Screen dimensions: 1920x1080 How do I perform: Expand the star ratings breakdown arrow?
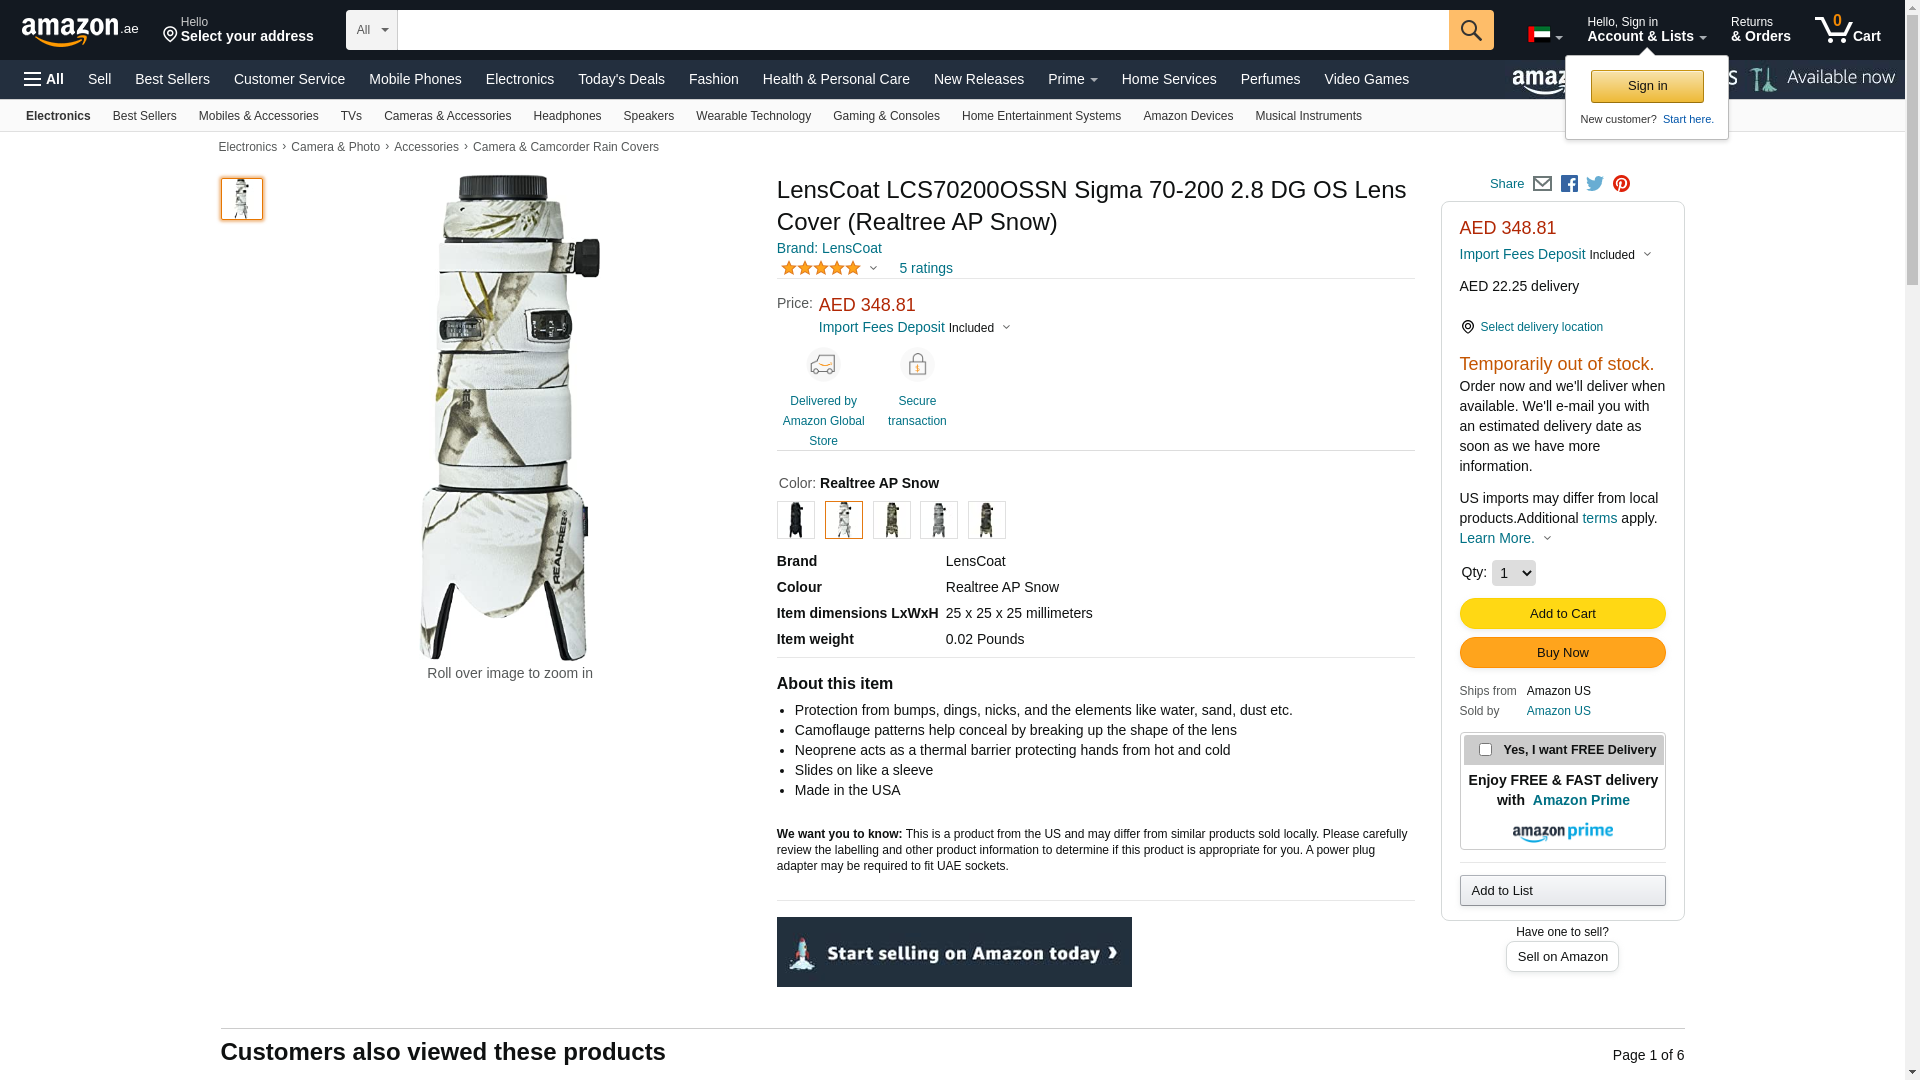(873, 268)
